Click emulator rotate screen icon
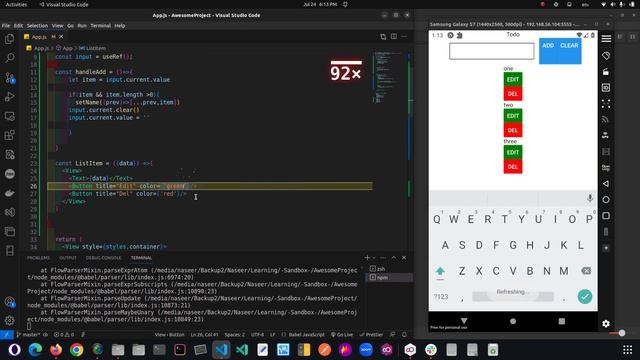Image resolution: width=640 pixels, height=360 pixels. [x=606, y=56]
